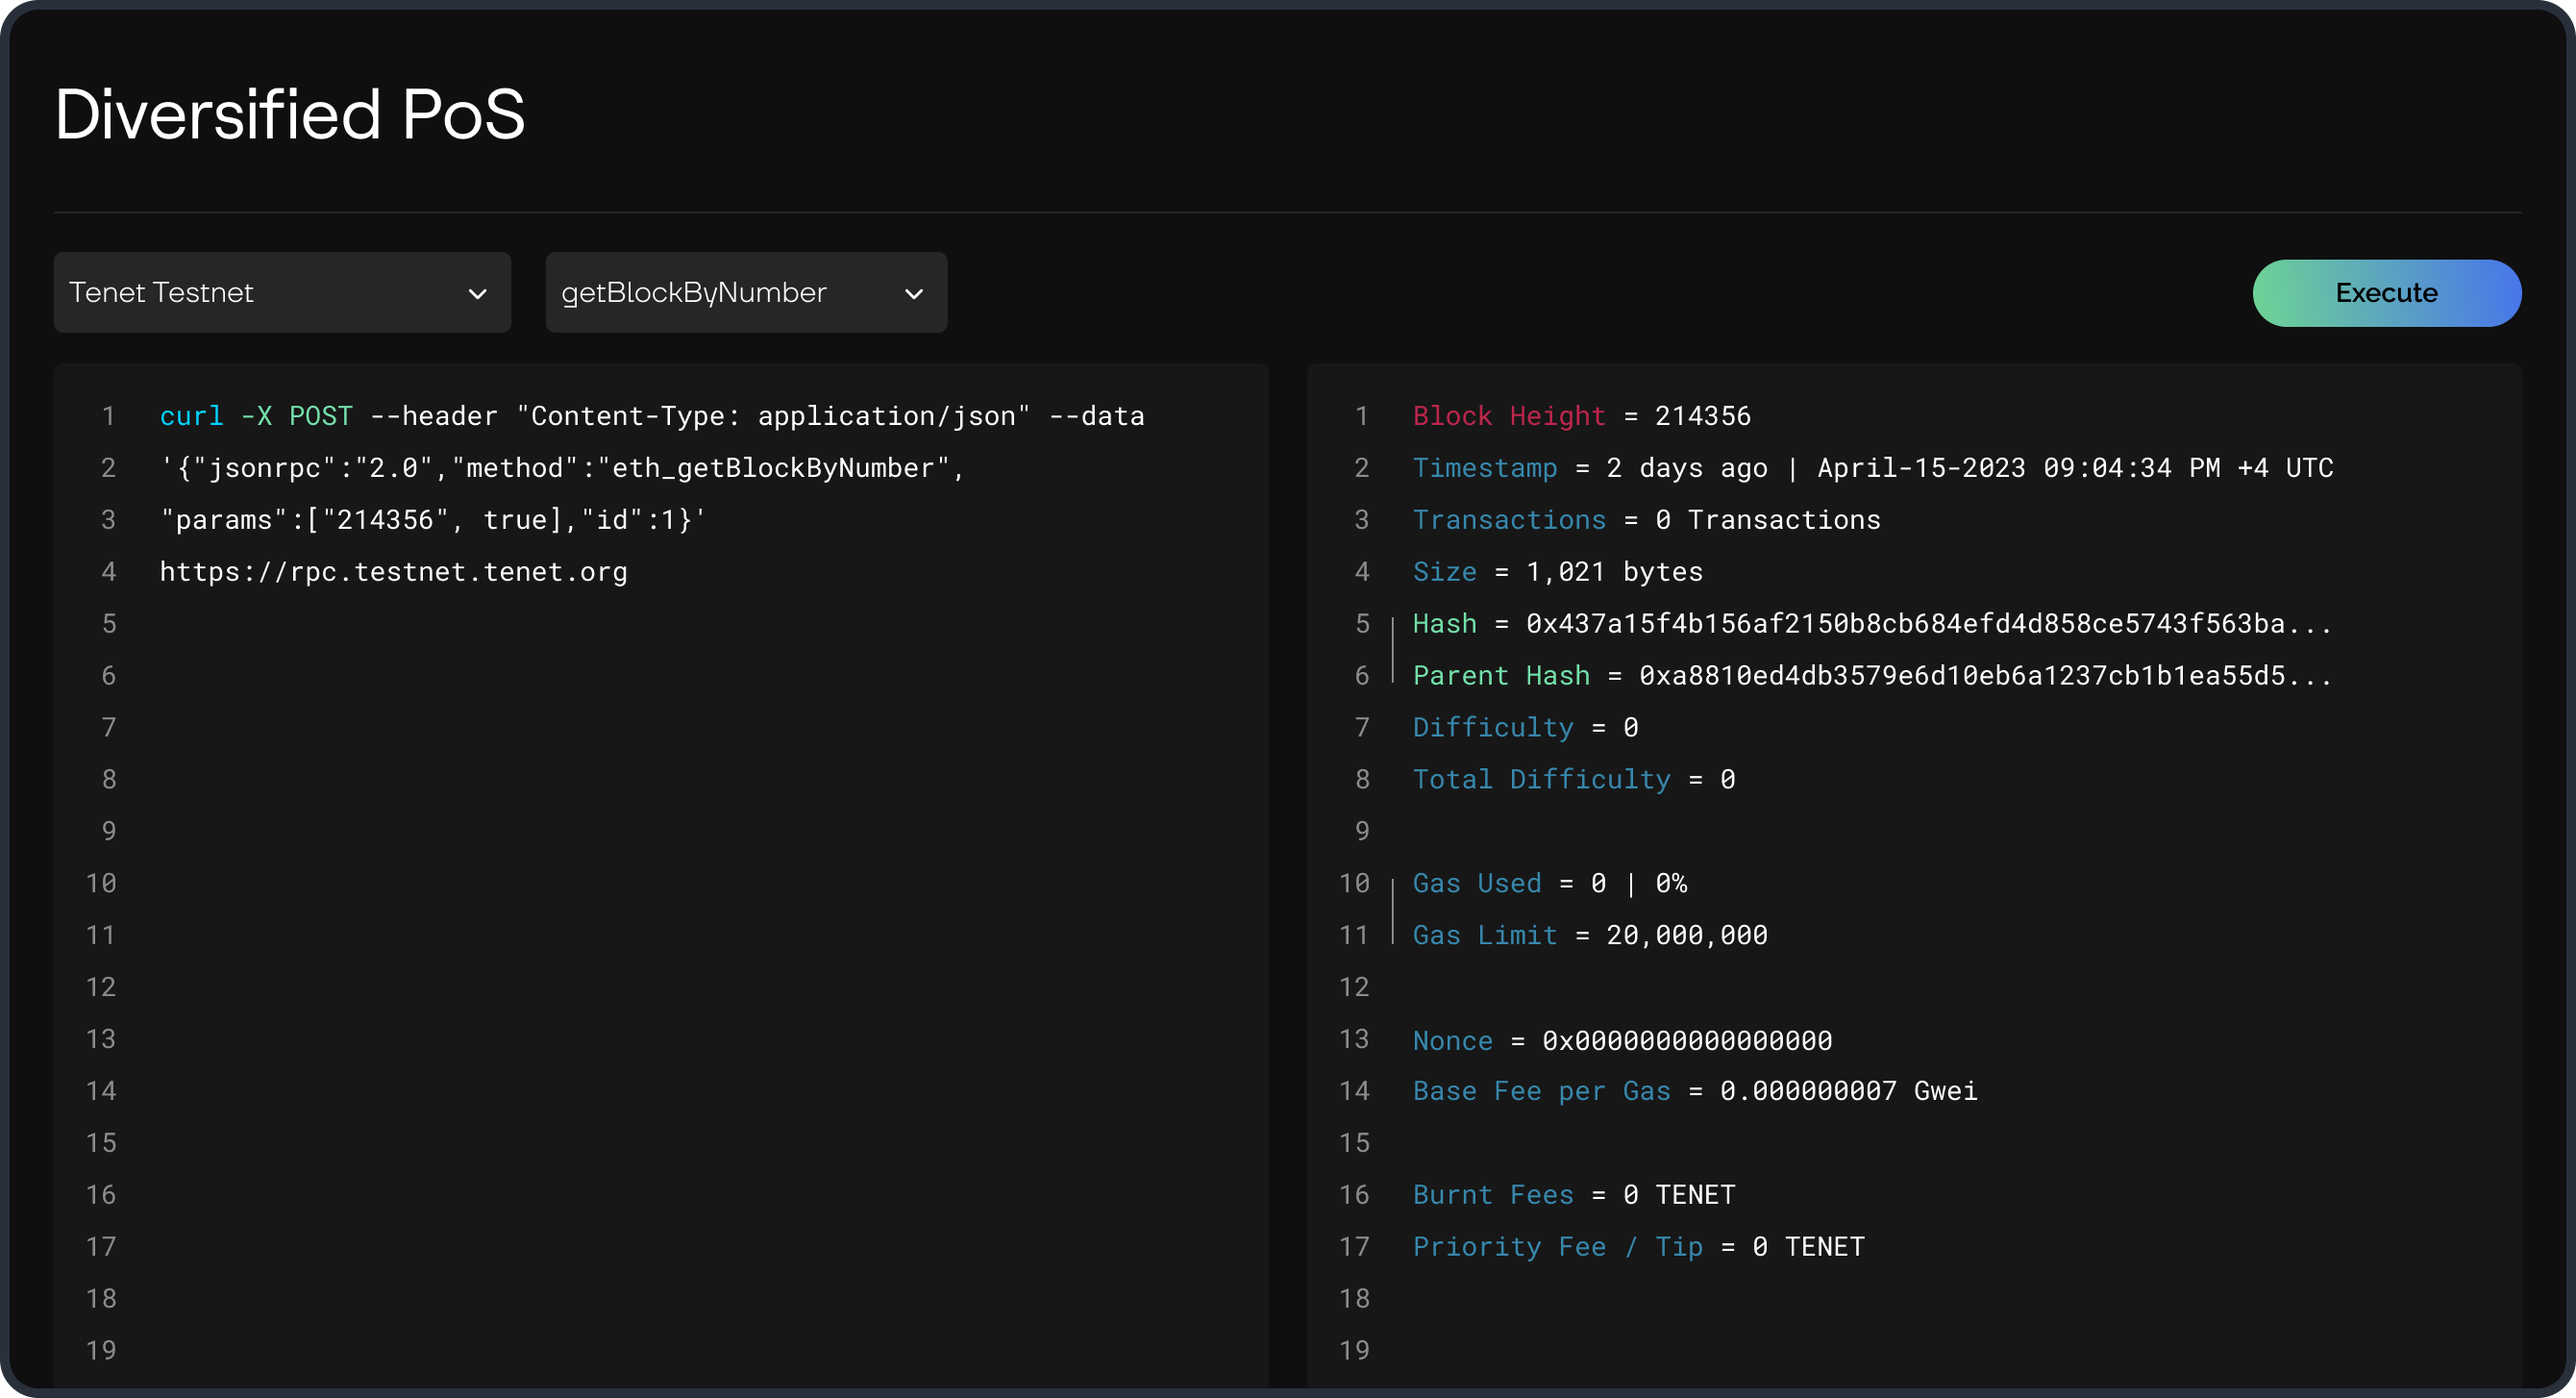Click the chevron arrow beside Tenet Testnet
Image resolution: width=2576 pixels, height=1398 pixels.
pyautogui.click(x=477, y=294)
